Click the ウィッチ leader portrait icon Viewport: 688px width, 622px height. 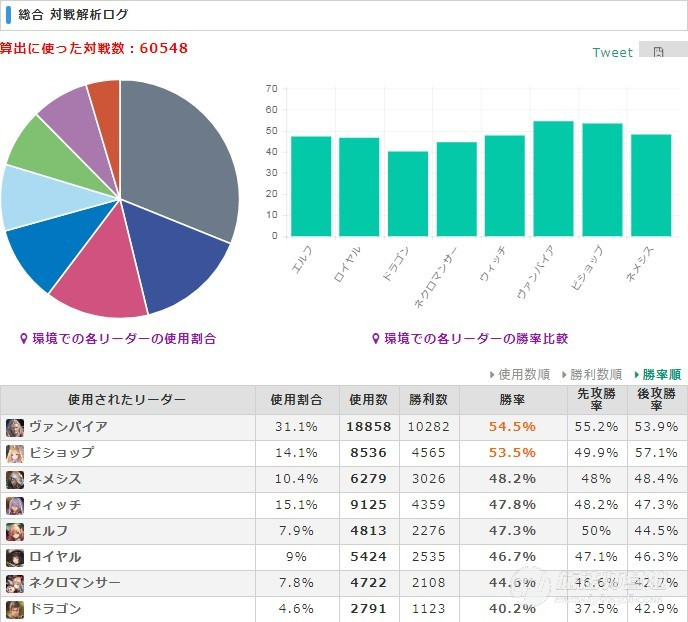click(15, 506)
